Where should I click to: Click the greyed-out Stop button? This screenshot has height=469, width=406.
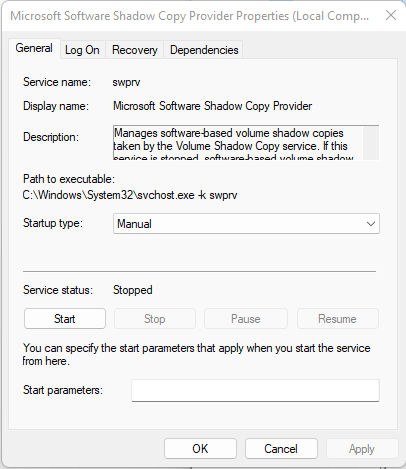pyautogui.click(x=155, y=319)
